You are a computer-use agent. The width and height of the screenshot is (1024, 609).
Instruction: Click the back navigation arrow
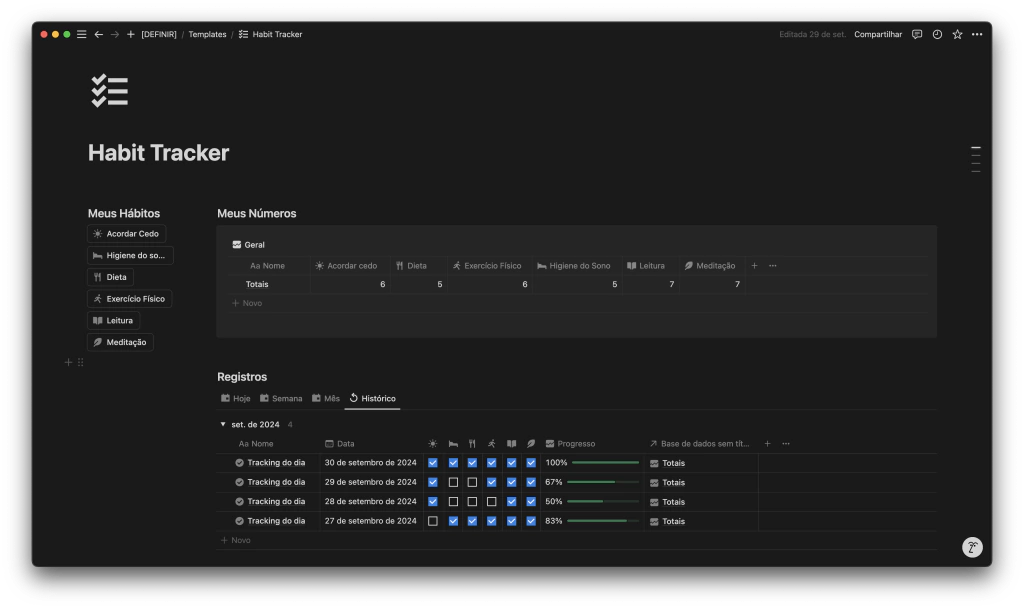[98, 34]
